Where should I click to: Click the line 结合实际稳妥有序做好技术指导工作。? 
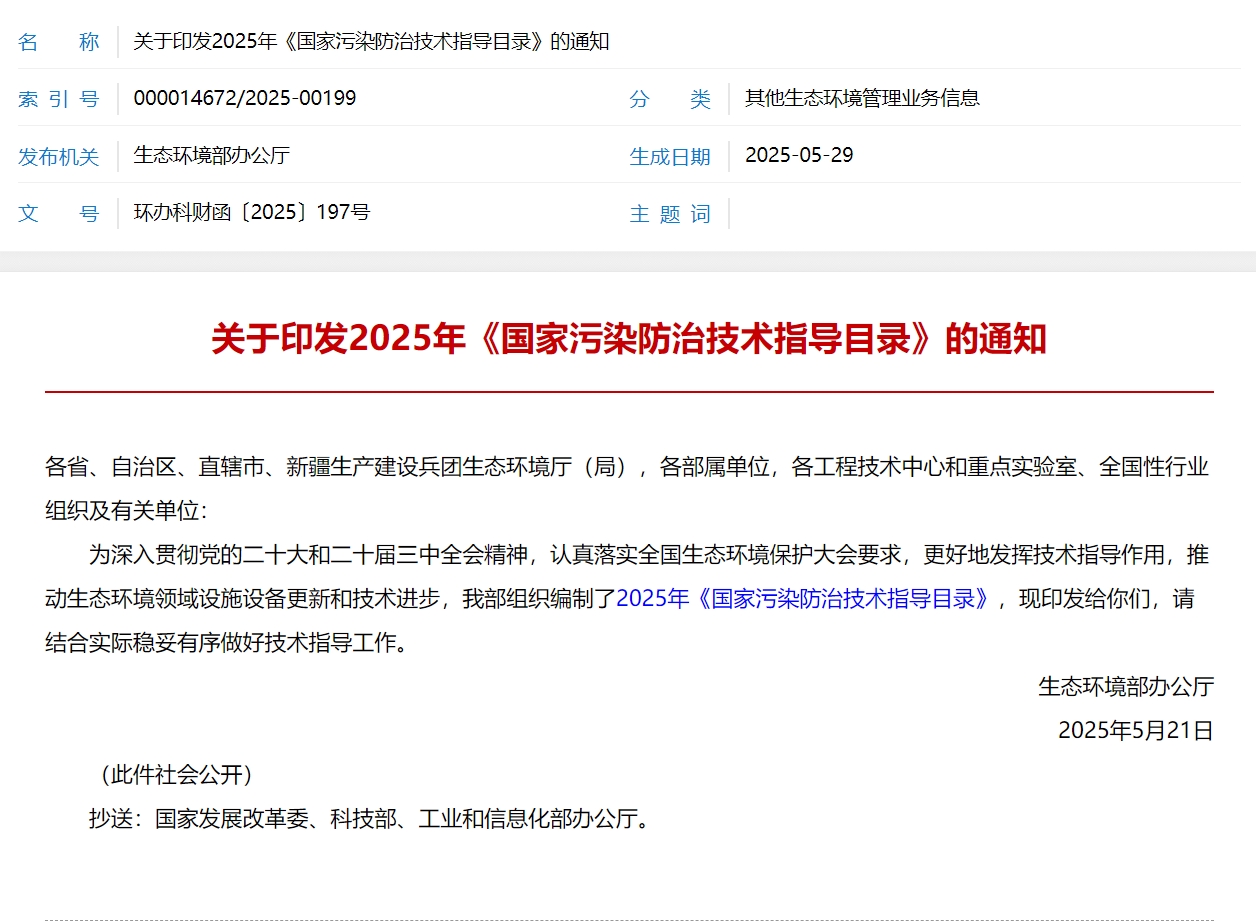click(227, 643)
